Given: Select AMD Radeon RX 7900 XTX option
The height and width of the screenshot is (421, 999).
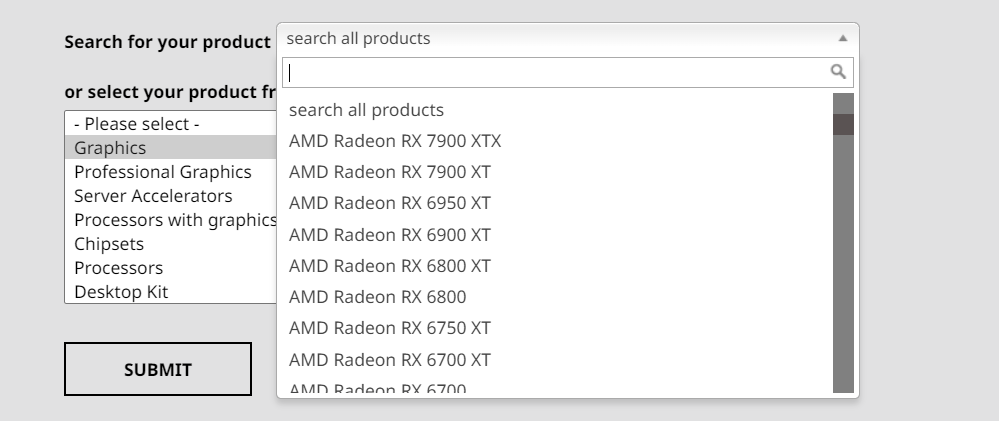Looking at the screenshot, I should (x=395, y=141).
